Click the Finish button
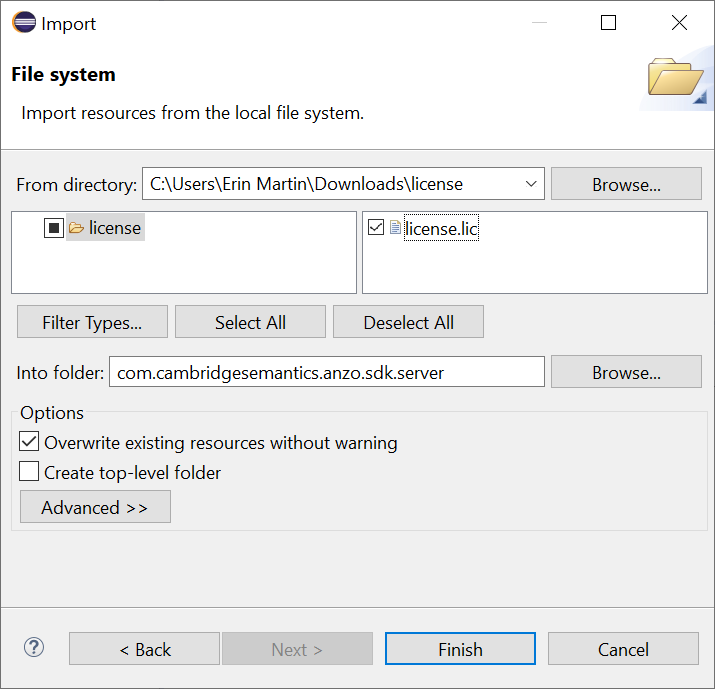Viewport: 715px width, 689px height. (460, 648)
